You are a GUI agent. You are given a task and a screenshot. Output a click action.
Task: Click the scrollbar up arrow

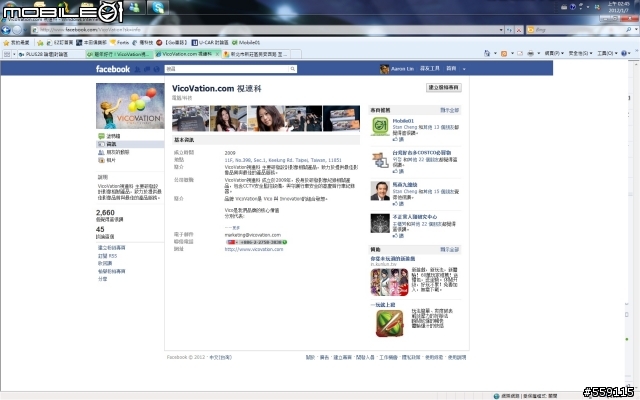coord(636,63)
